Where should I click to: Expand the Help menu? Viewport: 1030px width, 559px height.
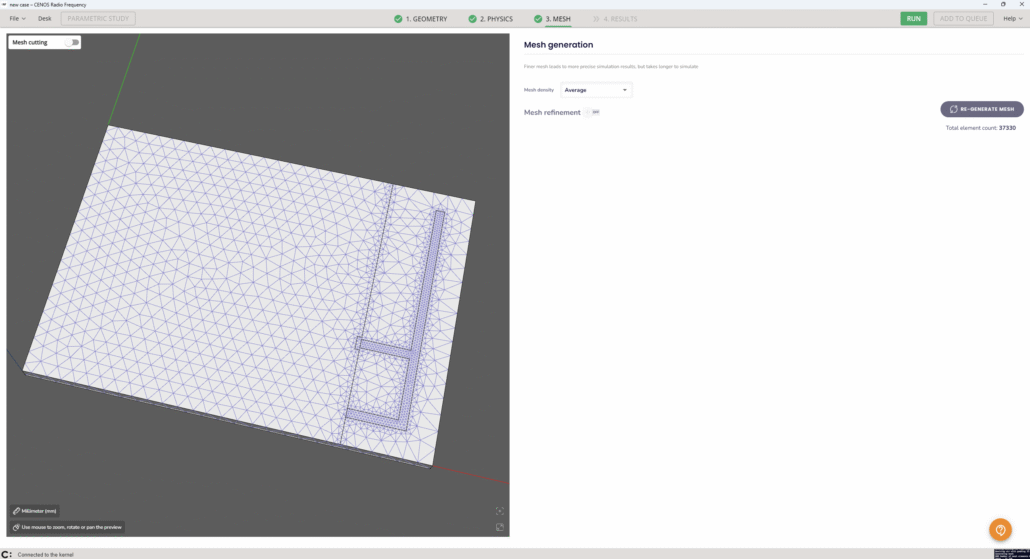1012,19
